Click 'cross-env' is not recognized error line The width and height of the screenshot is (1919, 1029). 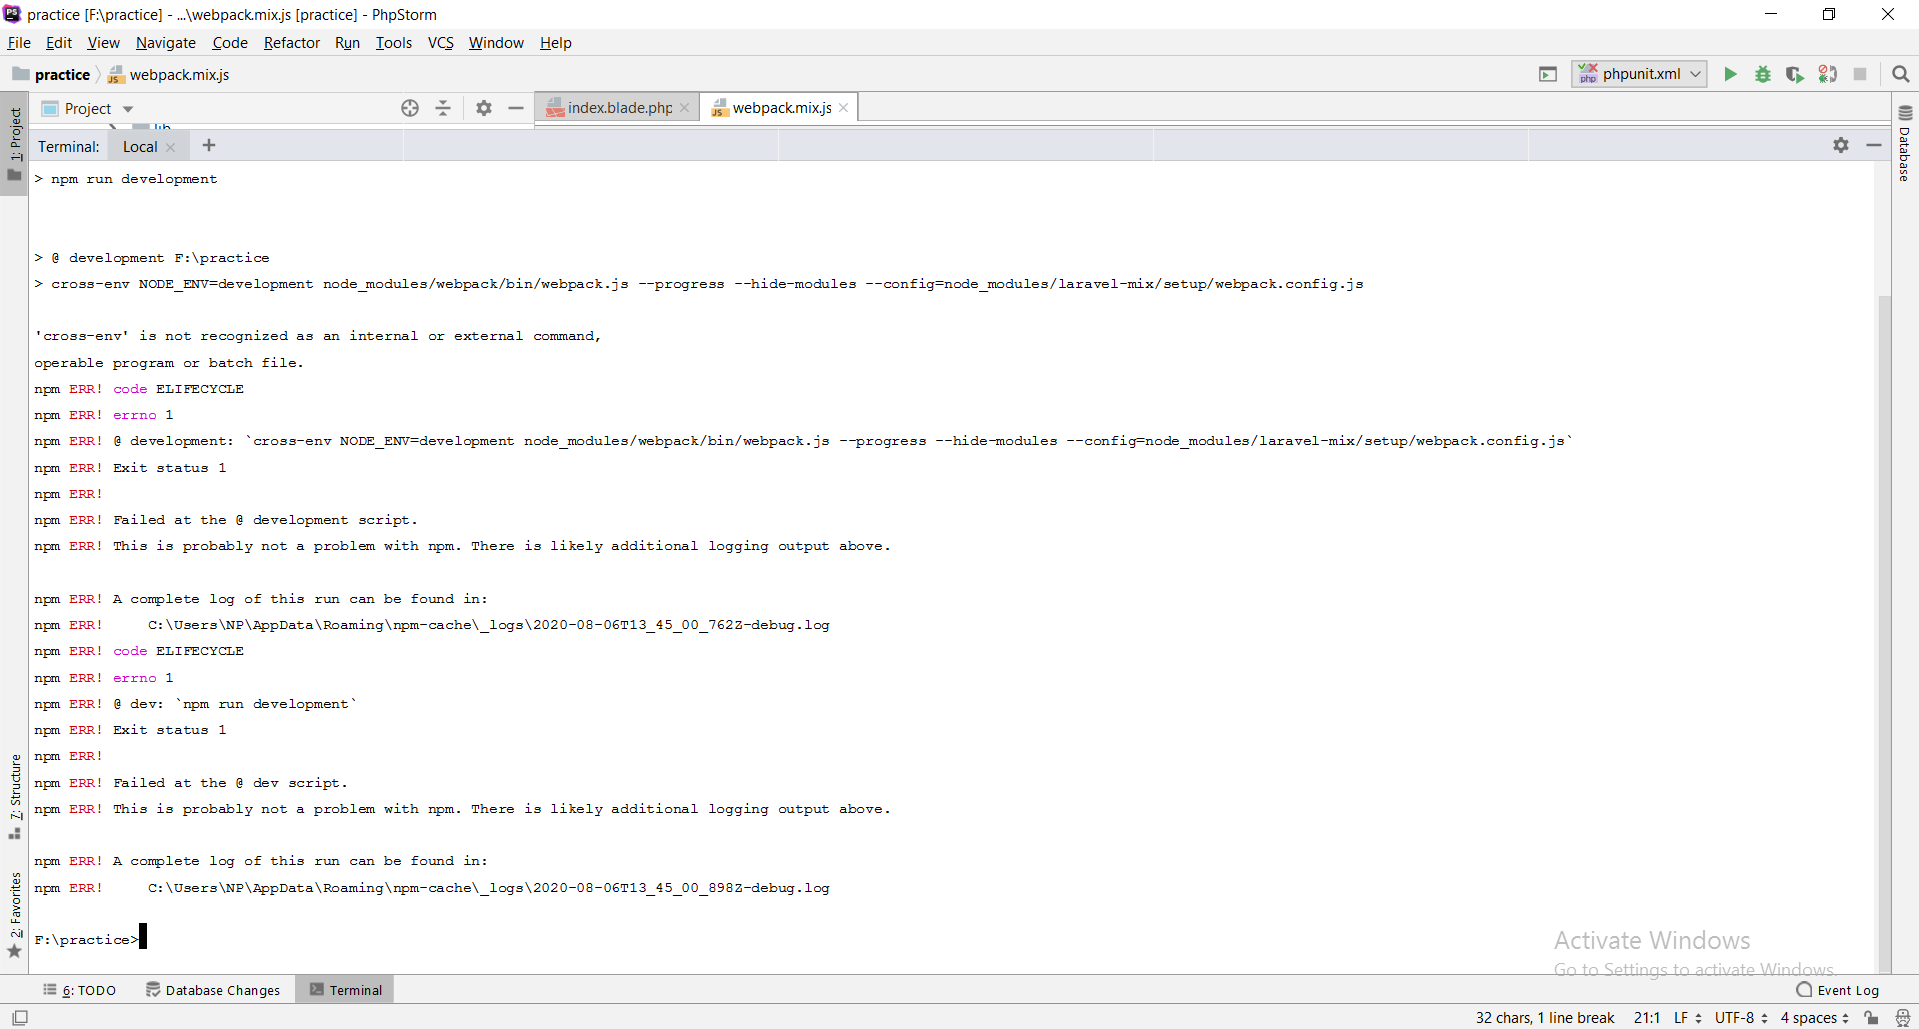coord(318,336)
